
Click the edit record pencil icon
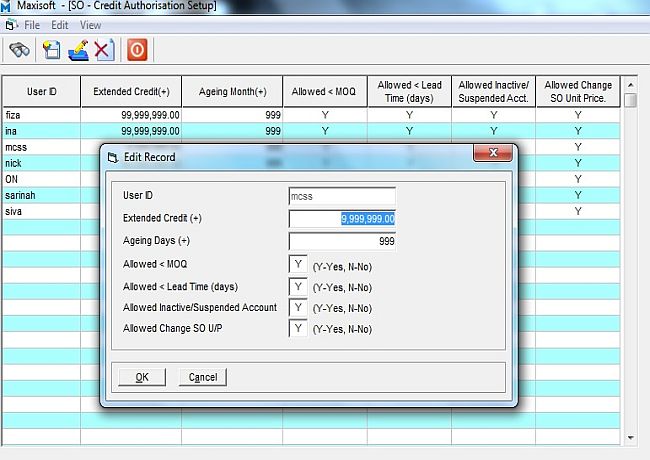click(x=78, y=49)
